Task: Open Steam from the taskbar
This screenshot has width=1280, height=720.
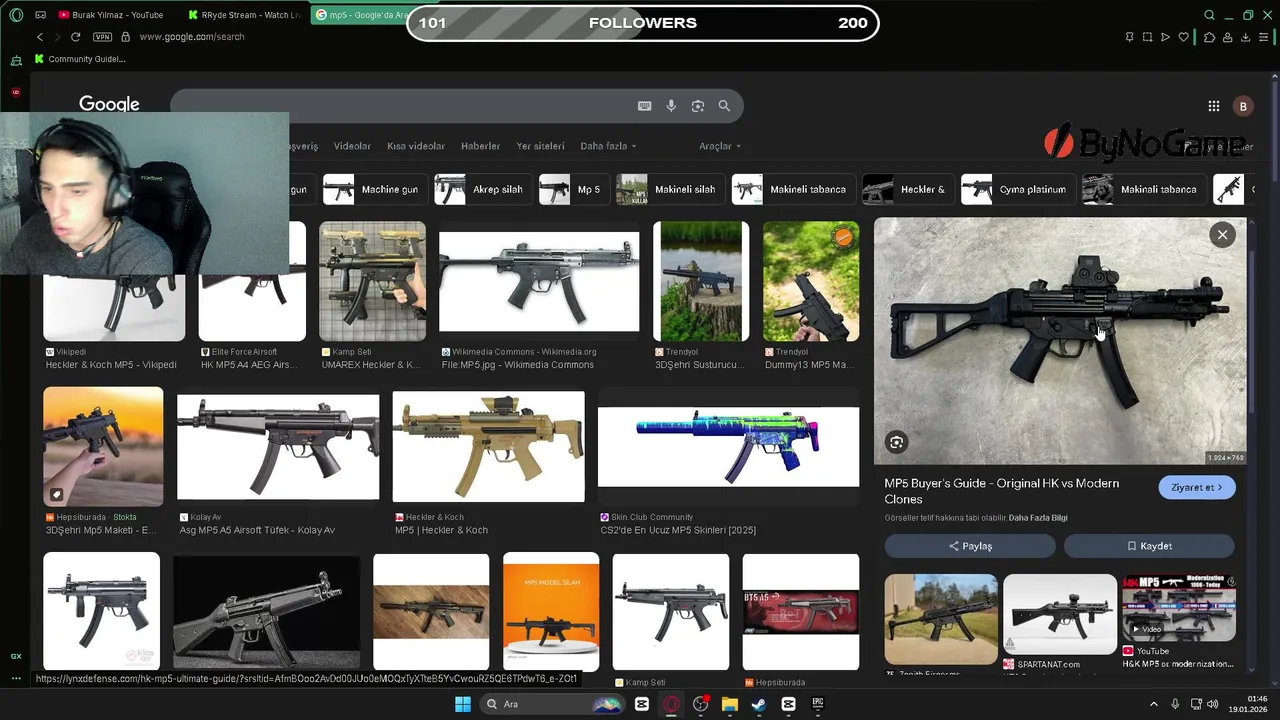Action: tap(759, 704)
